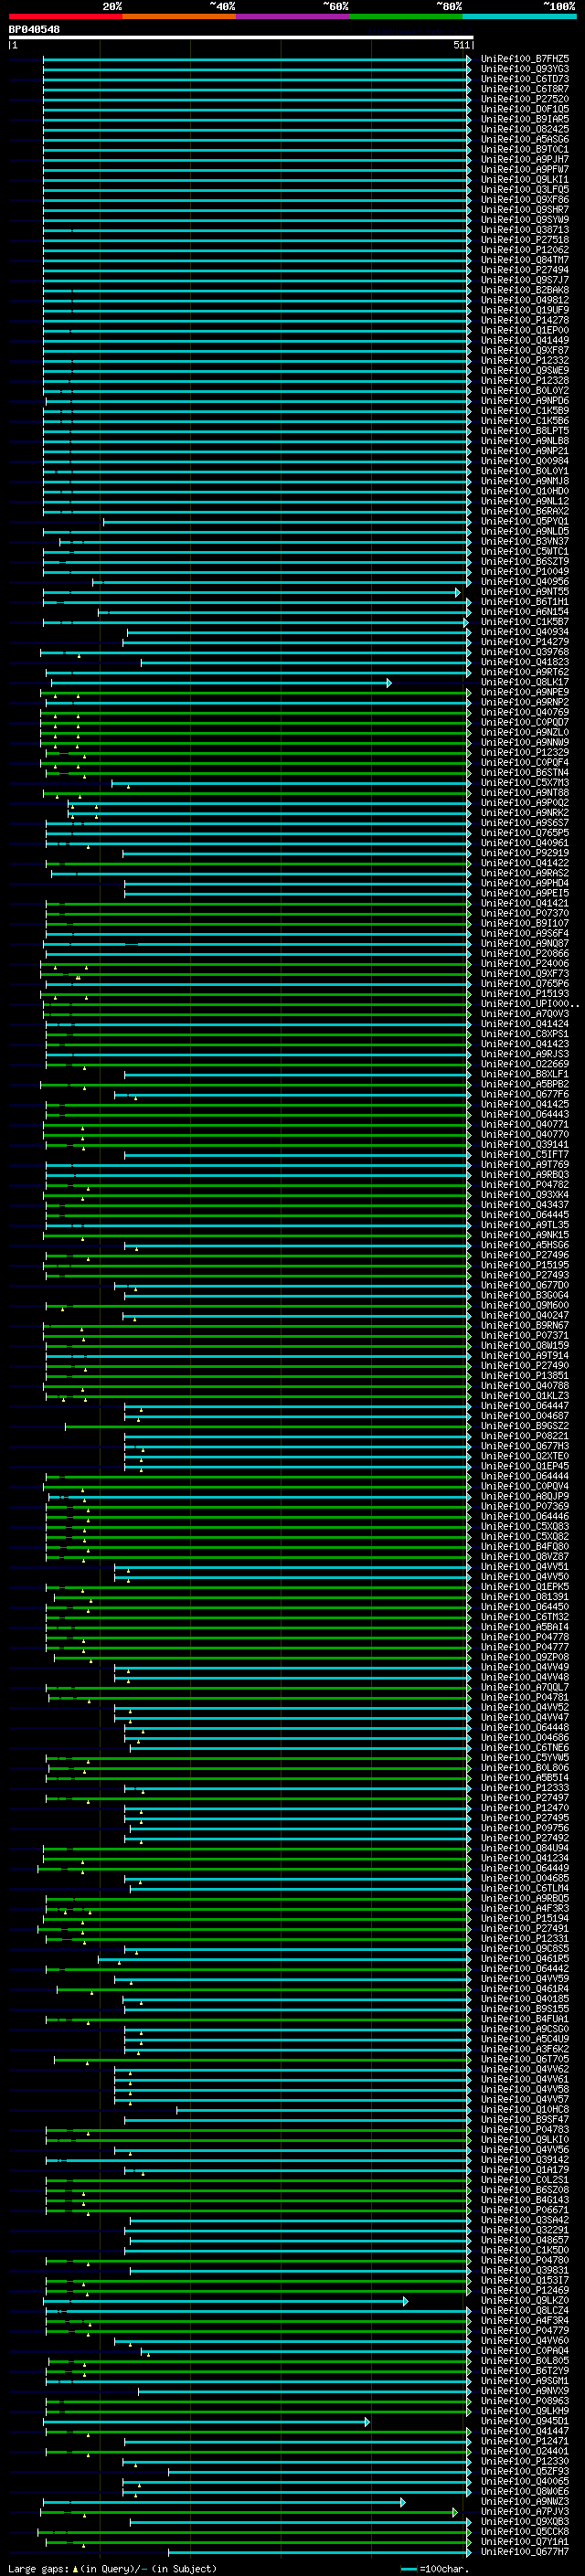Open the UniRef100_P27520 hit label
The image size is (585, 2576).
coord(525,99)
